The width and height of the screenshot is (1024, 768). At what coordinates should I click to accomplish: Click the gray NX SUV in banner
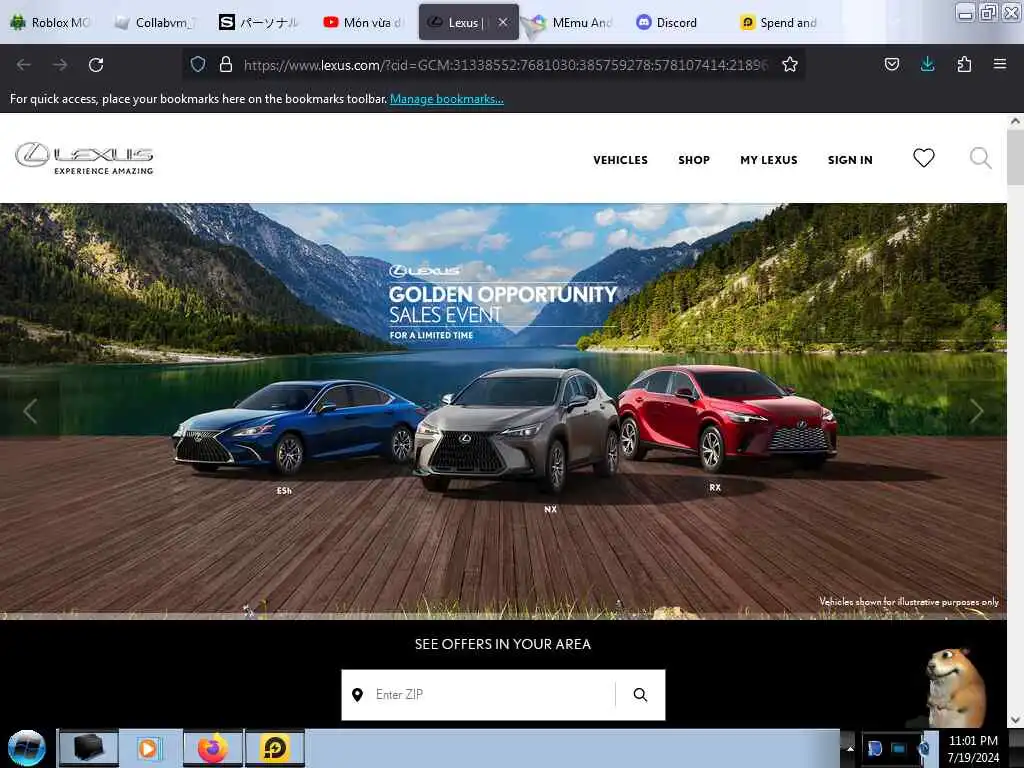click(516, 430)
